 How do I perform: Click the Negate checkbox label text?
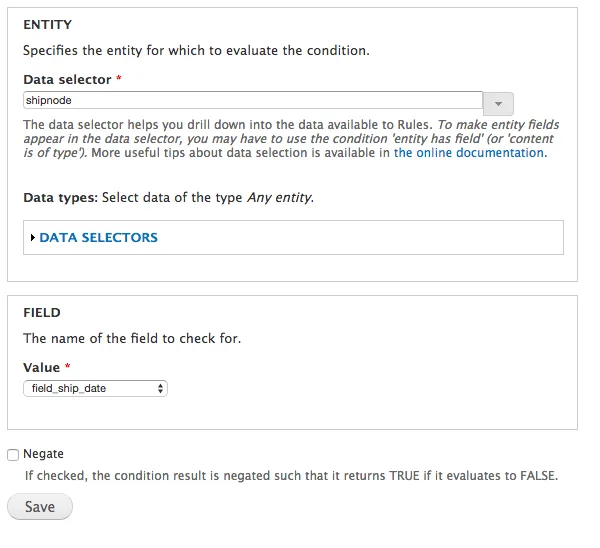click(x=43, y=454)
